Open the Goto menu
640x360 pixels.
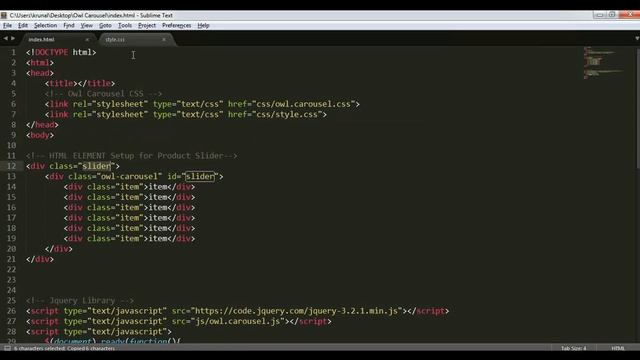point(105,25)
